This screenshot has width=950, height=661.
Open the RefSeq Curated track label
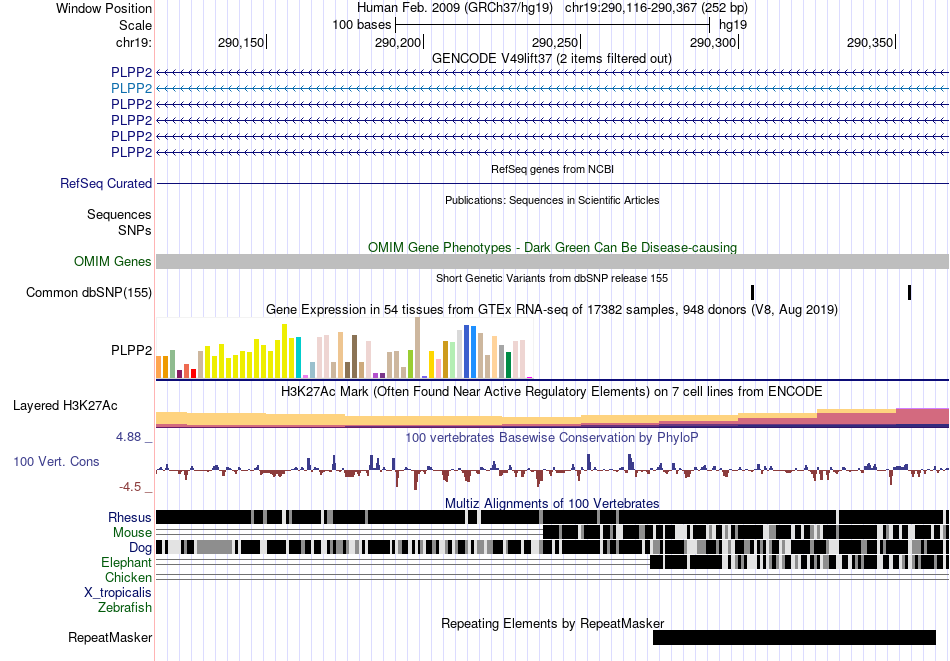[x=106, y=184]
